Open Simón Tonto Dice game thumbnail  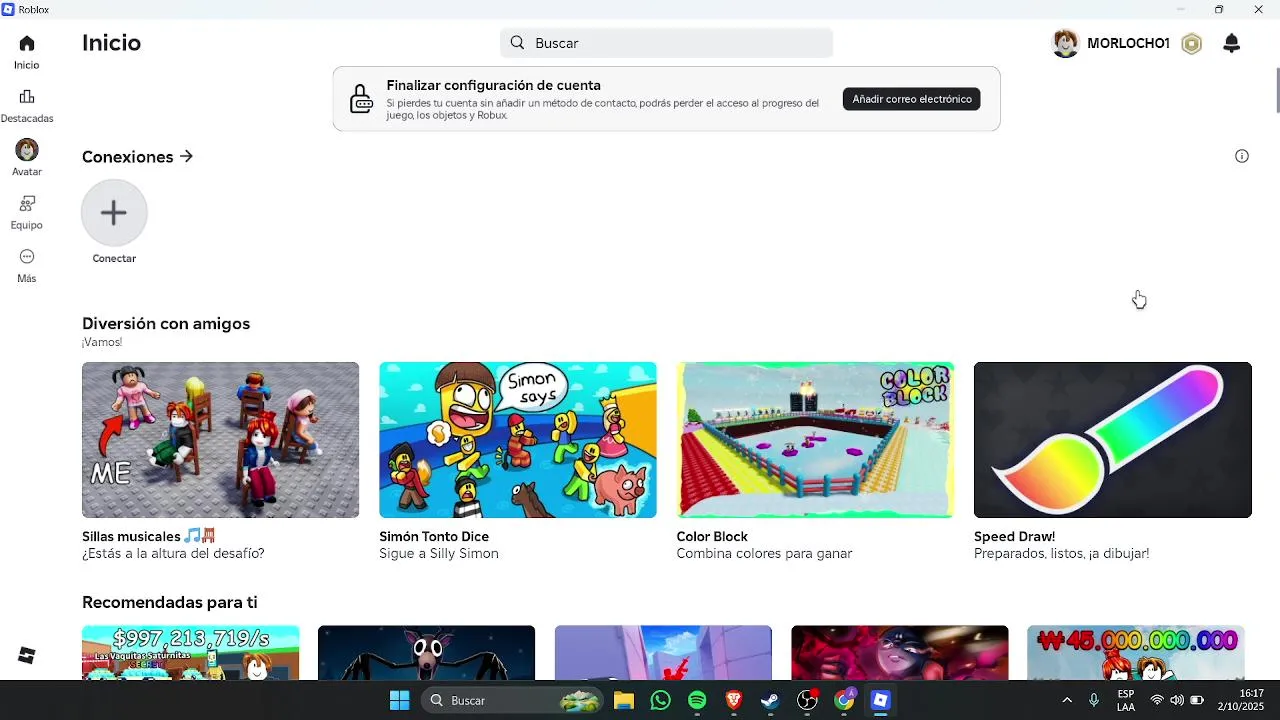click(518, 440)
